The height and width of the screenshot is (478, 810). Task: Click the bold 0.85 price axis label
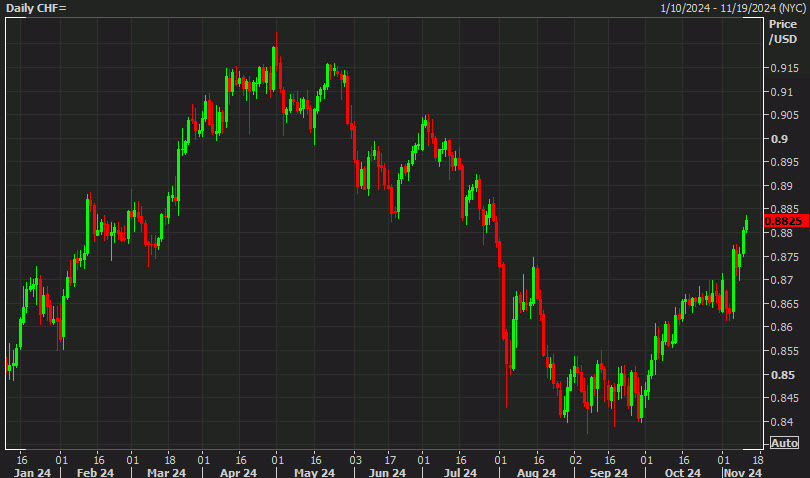pyautogui.click(x=782, y=375)
